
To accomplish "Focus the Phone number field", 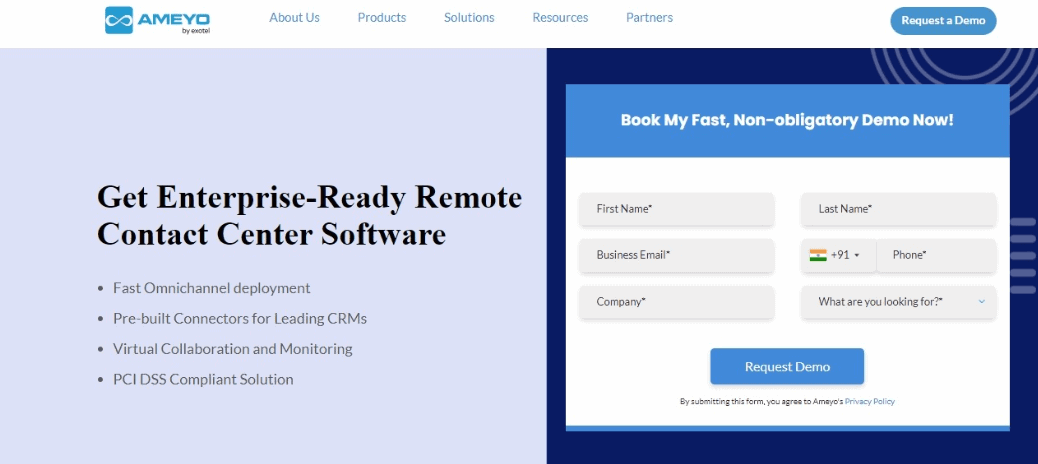I will [x=936, y=255].
